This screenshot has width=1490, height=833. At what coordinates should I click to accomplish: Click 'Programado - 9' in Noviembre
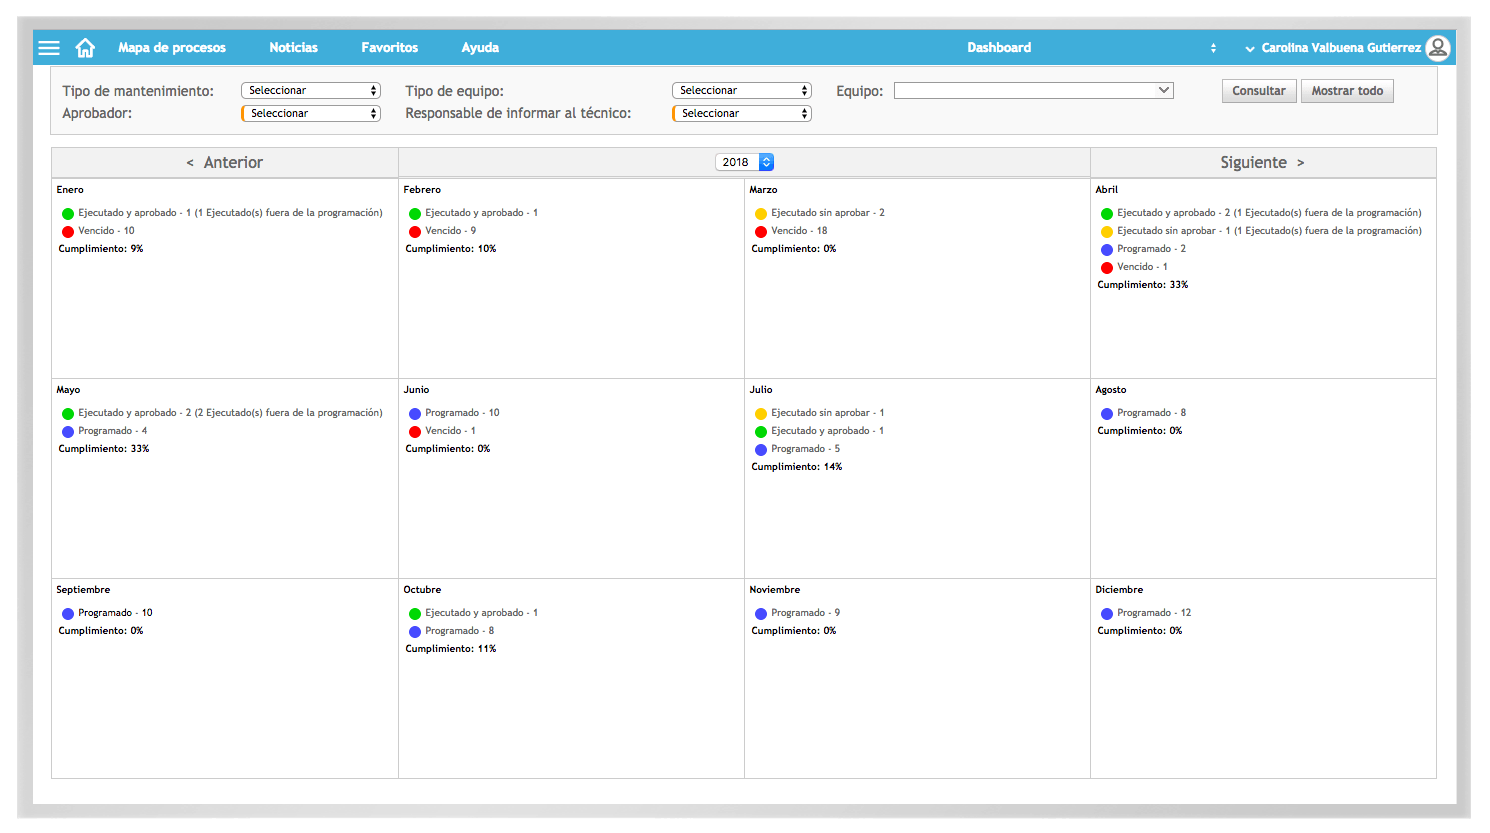tap(806, 613)
